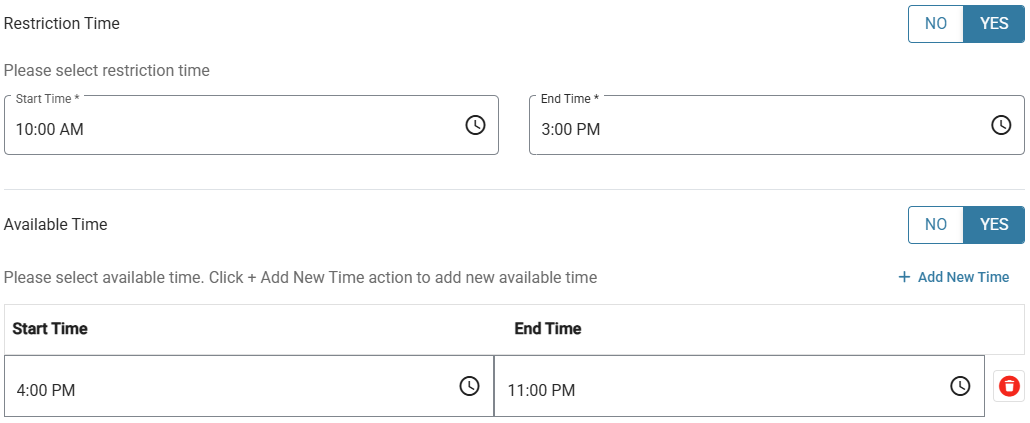This screenshot has width=1030, height=423.
Task: Switch Available Time toggle to NO
Action: (935, 225)
